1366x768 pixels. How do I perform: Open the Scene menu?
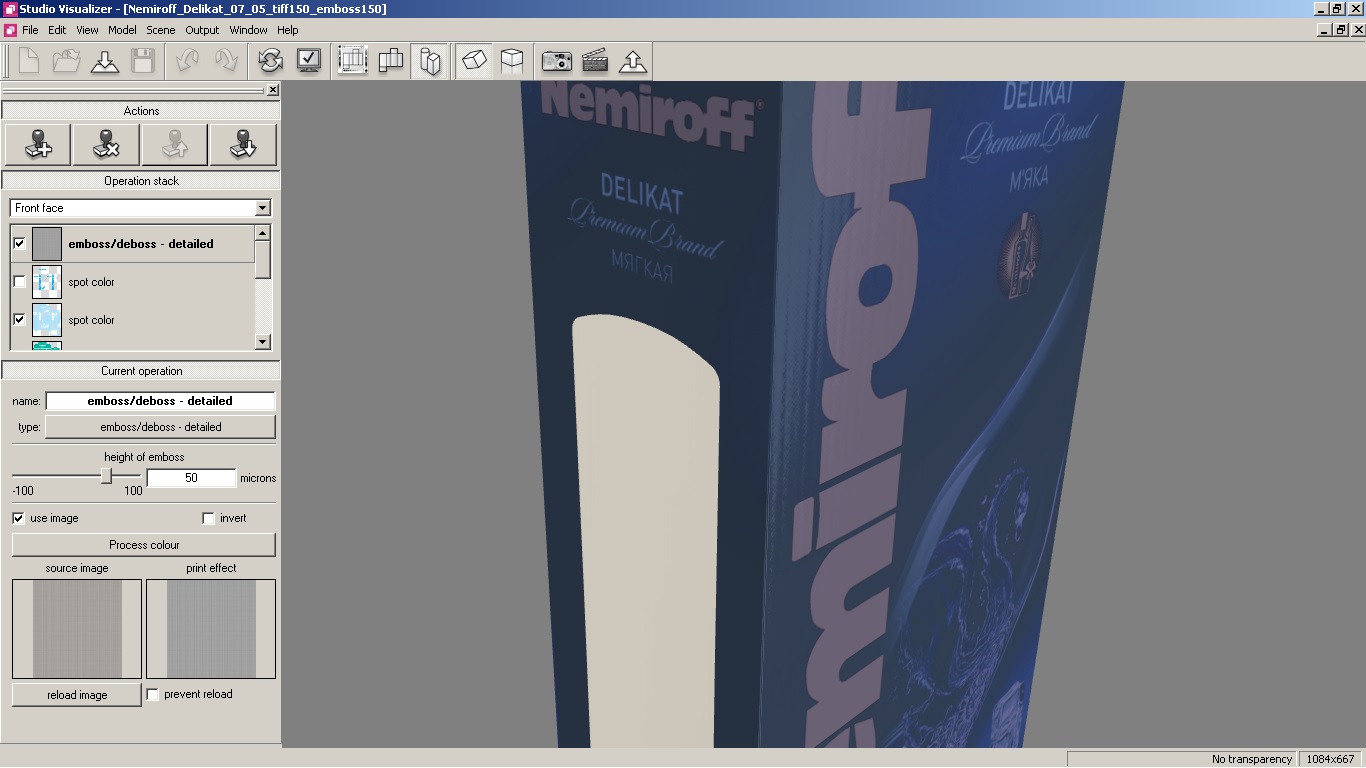tap(161, 30)
